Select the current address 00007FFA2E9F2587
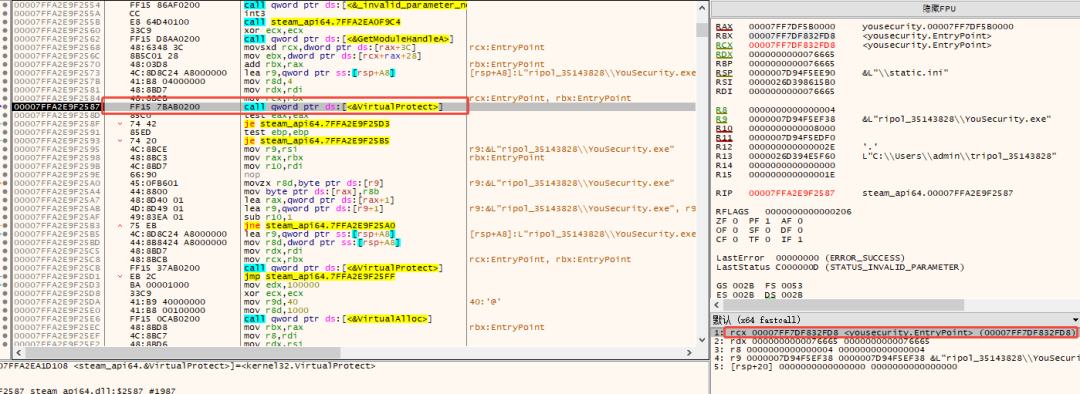The image size is (1080, 394). point(57,107)
